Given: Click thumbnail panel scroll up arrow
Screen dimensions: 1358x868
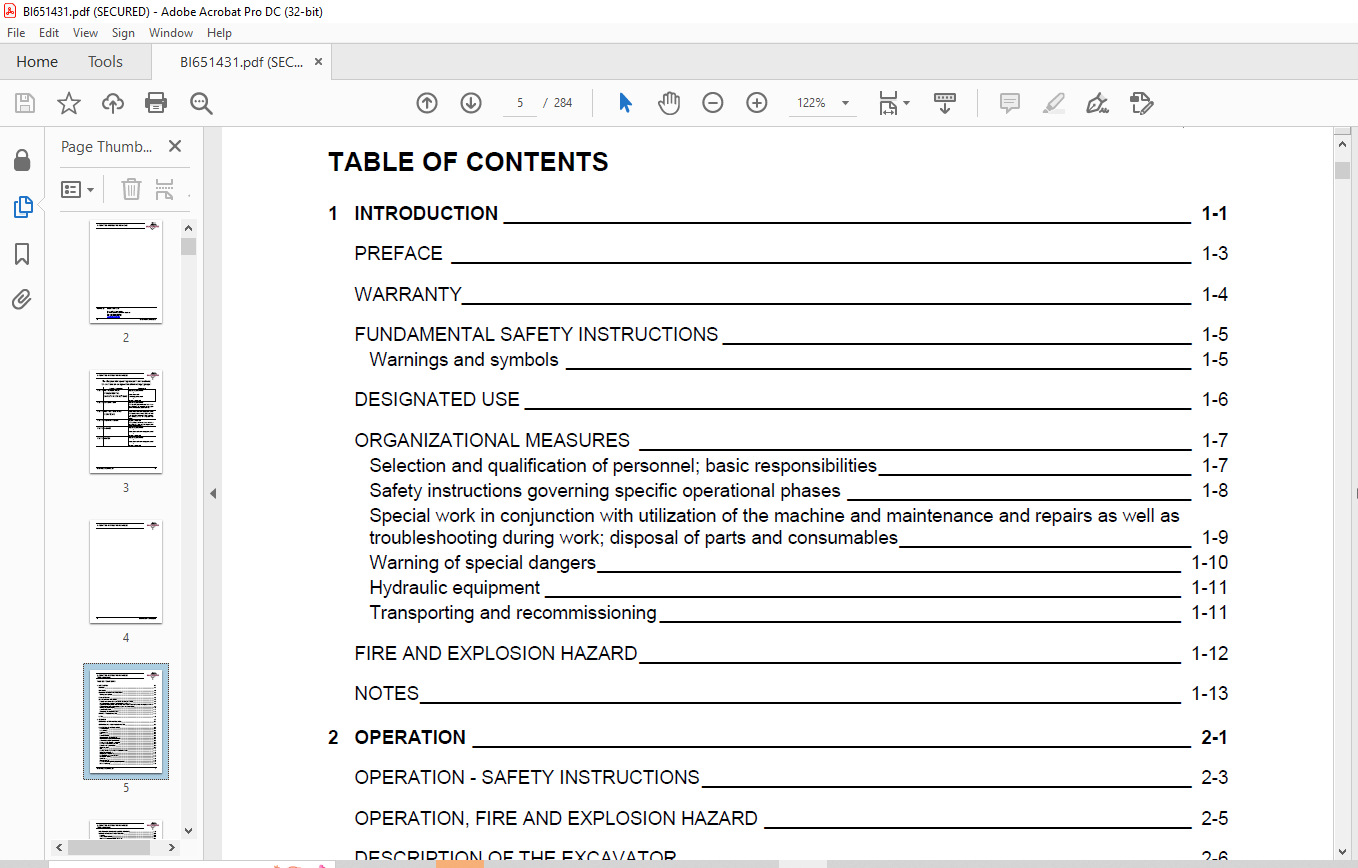Looking at the screenshot, I should click(x=188, y=228).
